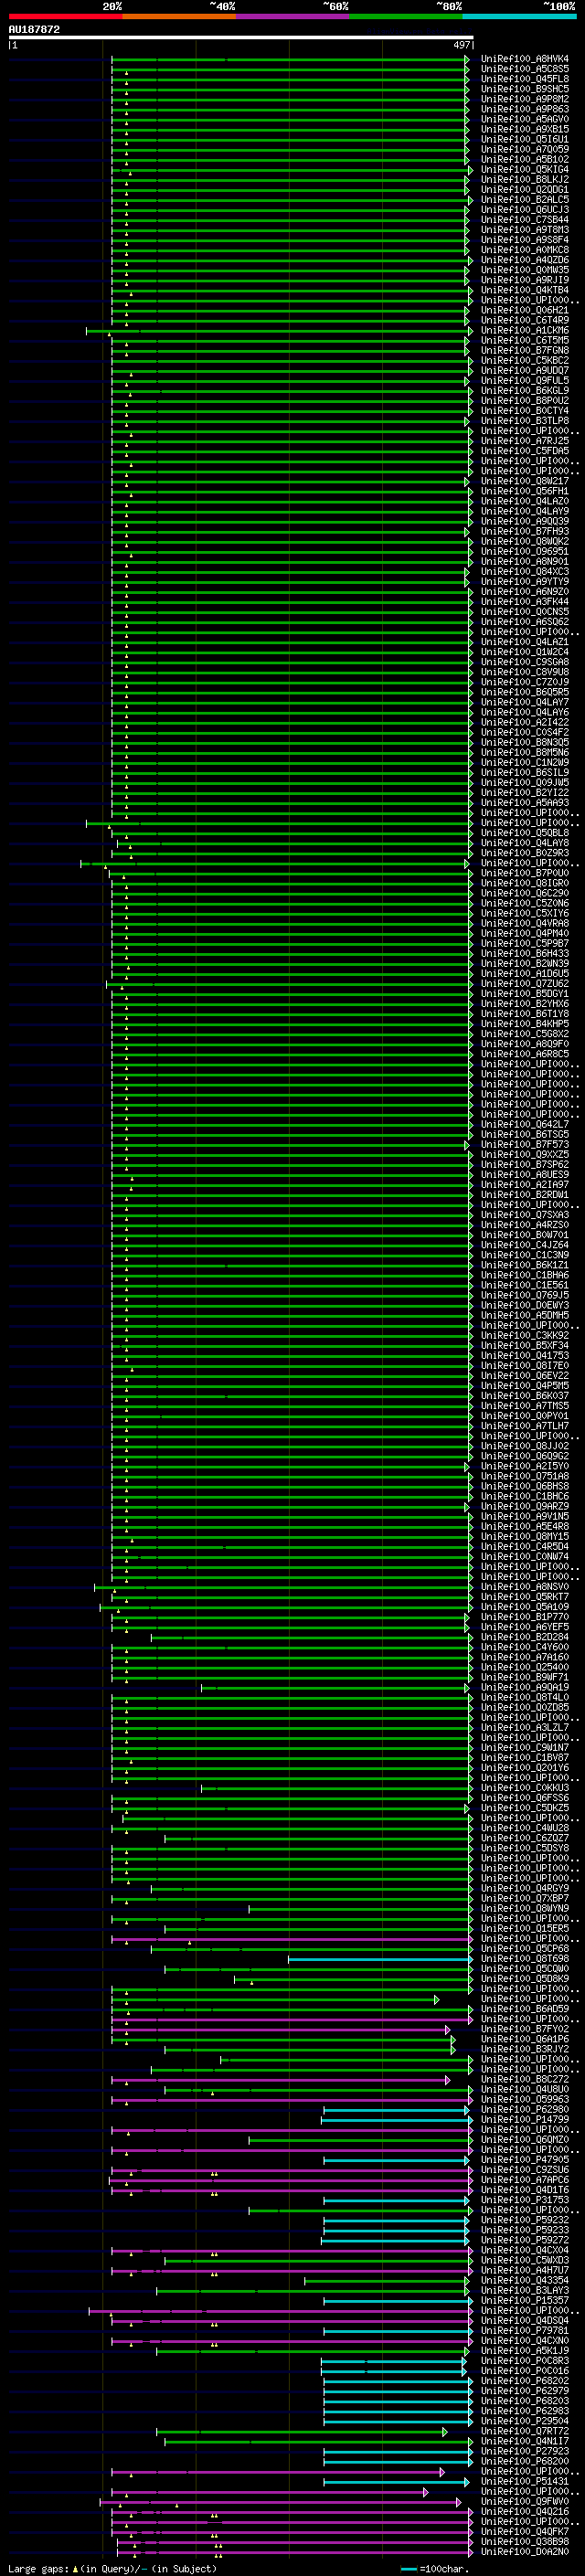The width and height of the screenshot is (585, 2576).
Task: Click the UniRef100_C7SB44 label
Action: 524,220
